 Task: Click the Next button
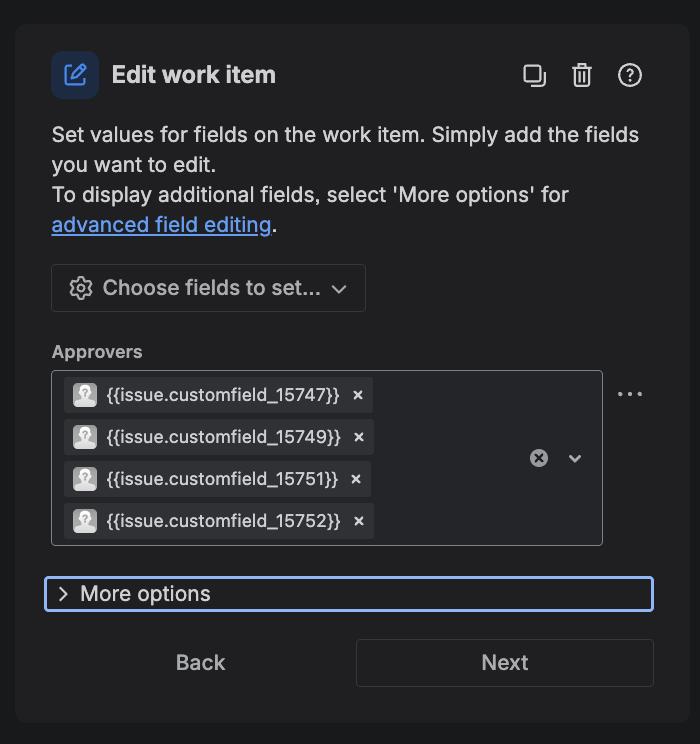[505, 663]
